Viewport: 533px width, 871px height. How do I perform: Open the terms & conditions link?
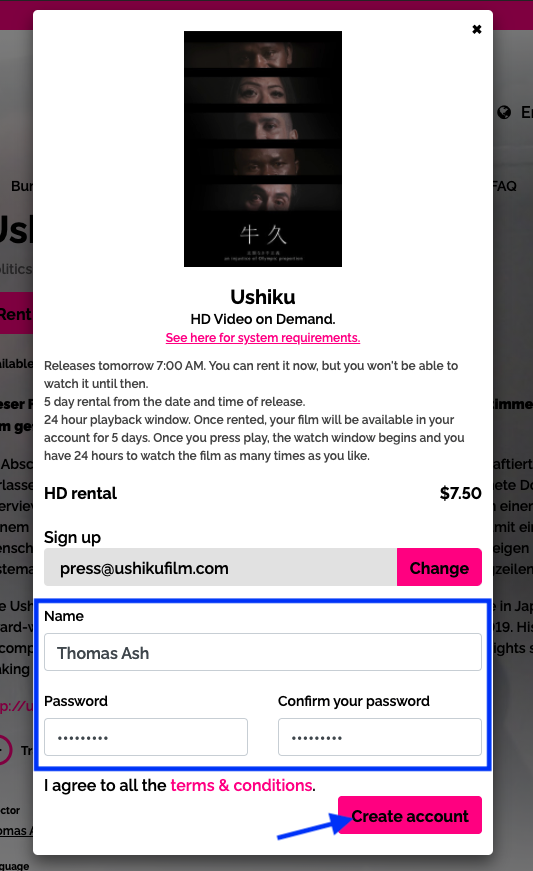pyautogui.click(x=242, y=785)
